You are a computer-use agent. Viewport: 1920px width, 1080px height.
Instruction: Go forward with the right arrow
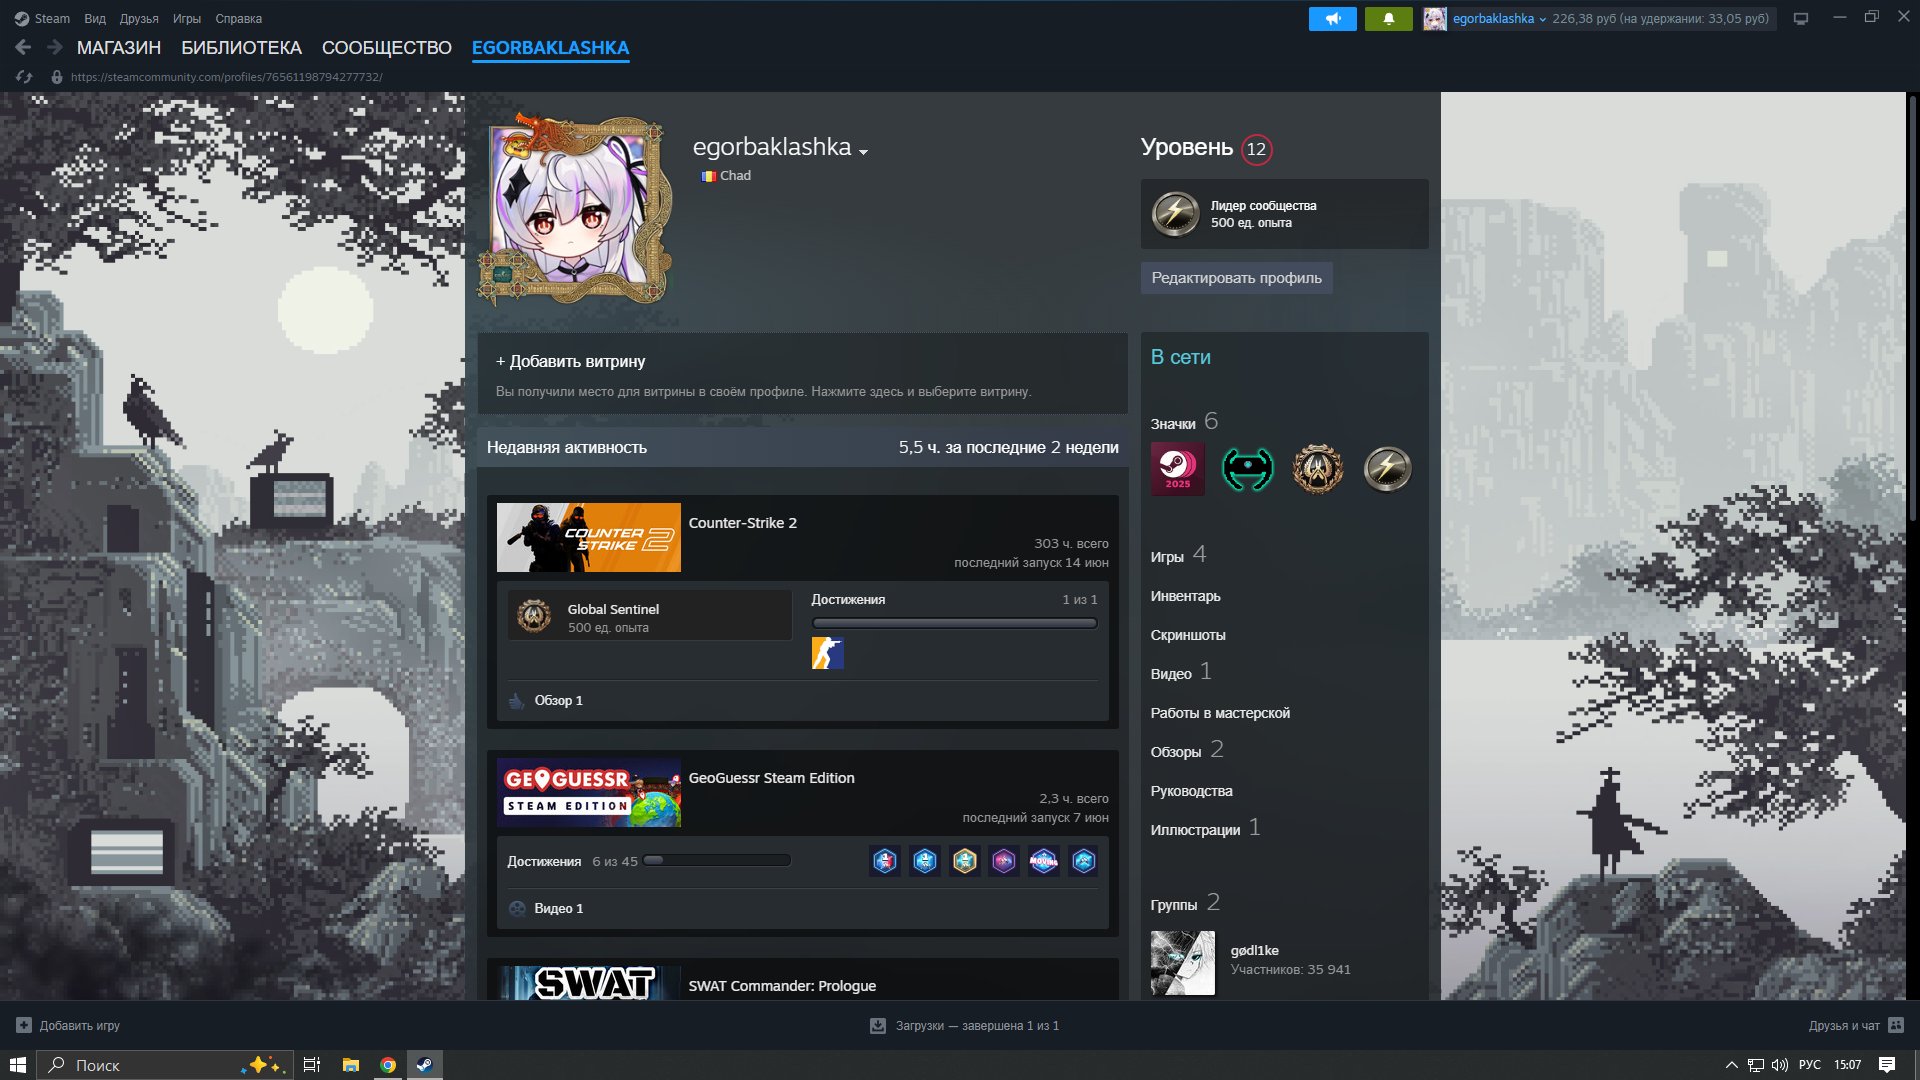[55, 47]
